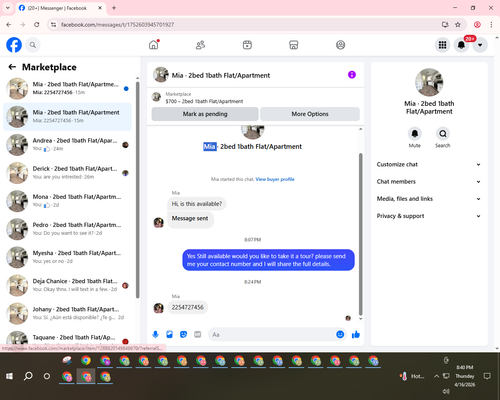Search in conversation using the magnifier icon
Image resolution: width=500 pixels, height=400 pixels.
pyautogui.click(x=443, y=134)
